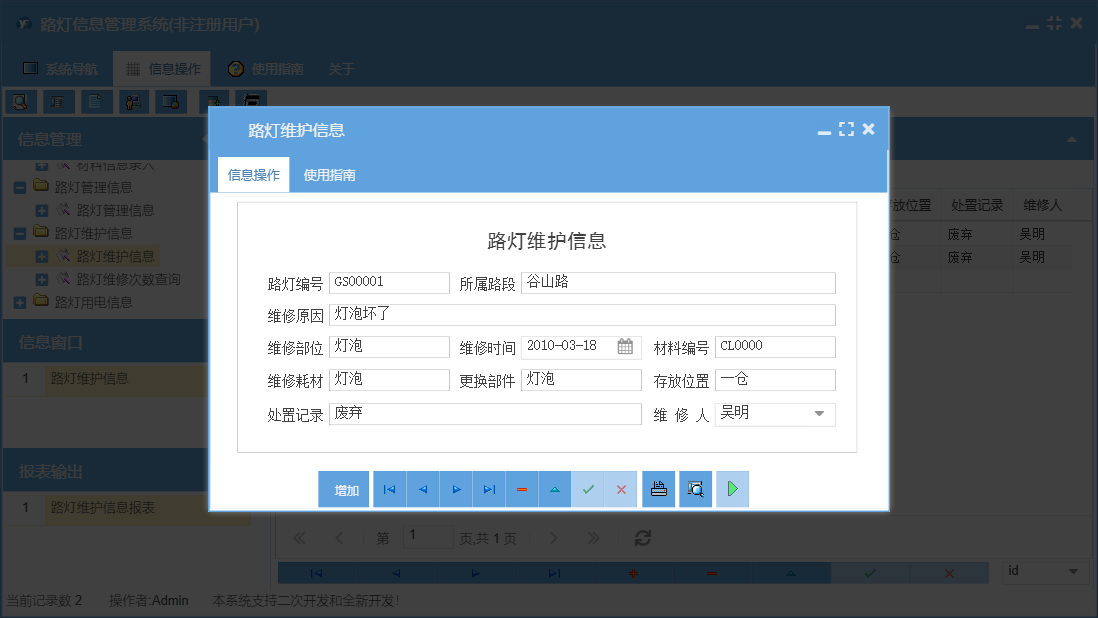Jump to first record with the navigation icon
Screen dimensions: 1098x618
[389, 489]
